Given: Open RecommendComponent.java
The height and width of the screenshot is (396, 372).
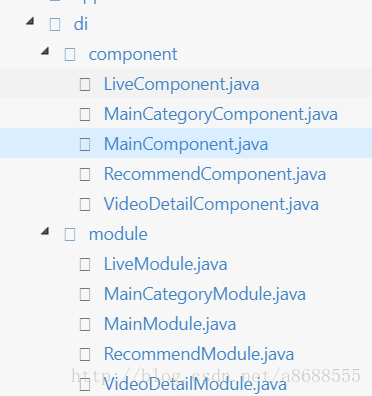Looking at the screenshot, I should point(215,174).
